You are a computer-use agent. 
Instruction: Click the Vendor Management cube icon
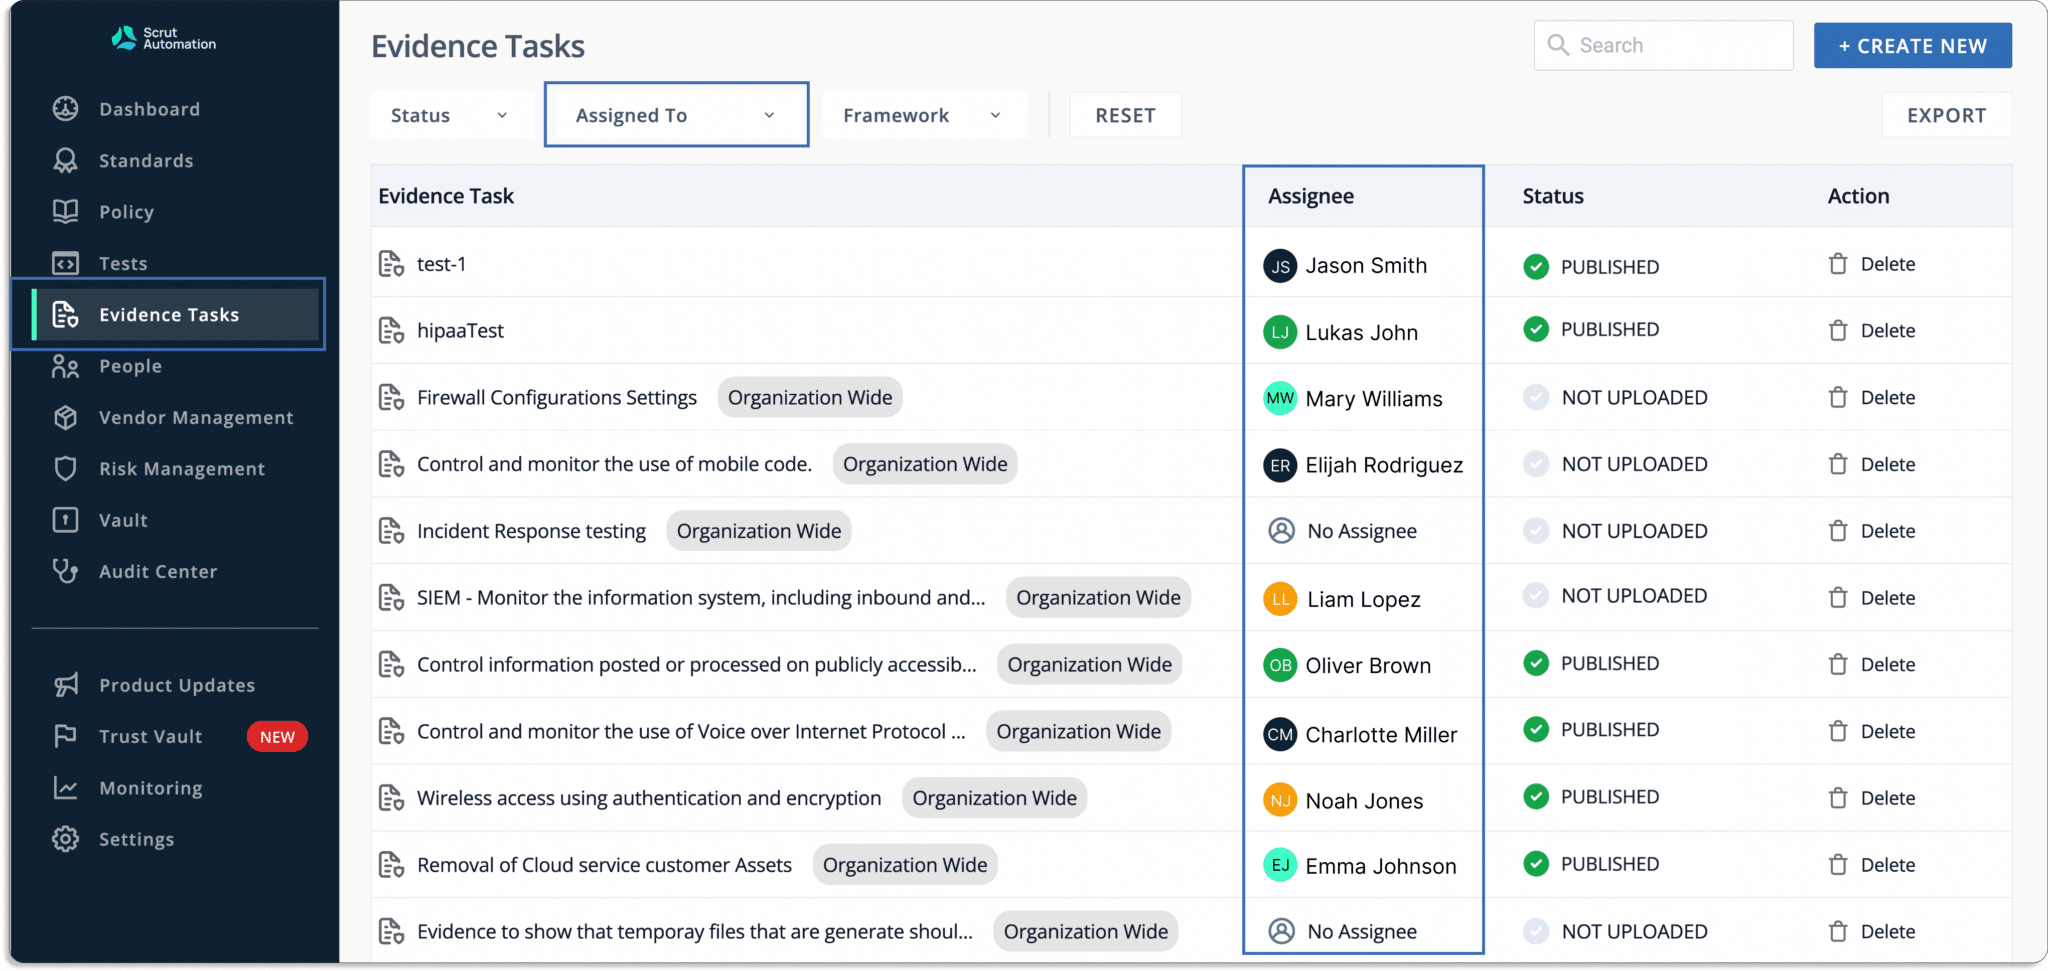[65, 417]
